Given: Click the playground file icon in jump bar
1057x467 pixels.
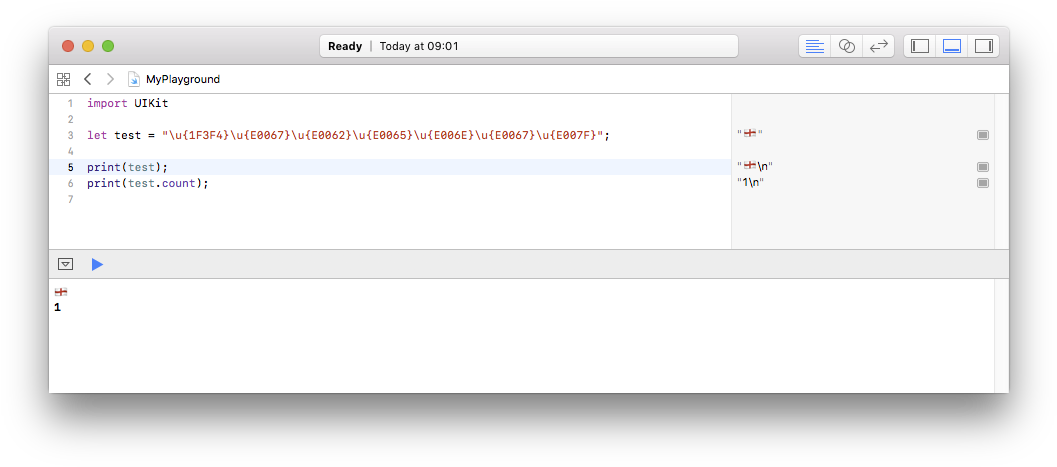Looking at the screenshot, I should (x=134, y=80).
